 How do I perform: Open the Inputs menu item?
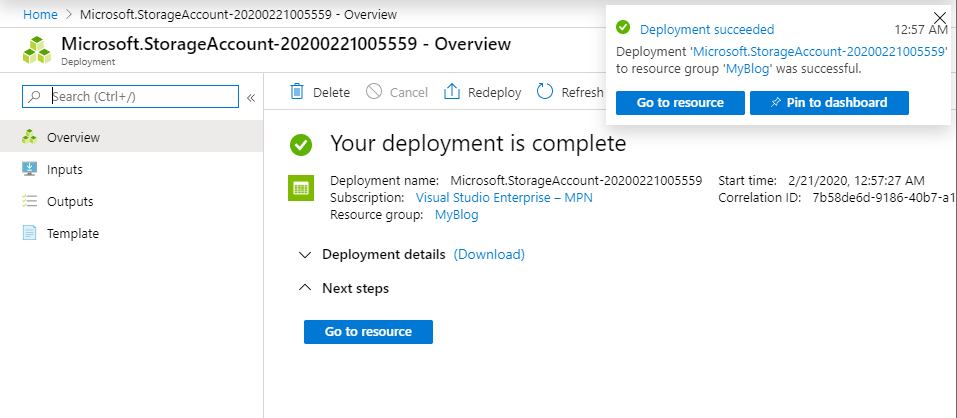click(65, 169)
